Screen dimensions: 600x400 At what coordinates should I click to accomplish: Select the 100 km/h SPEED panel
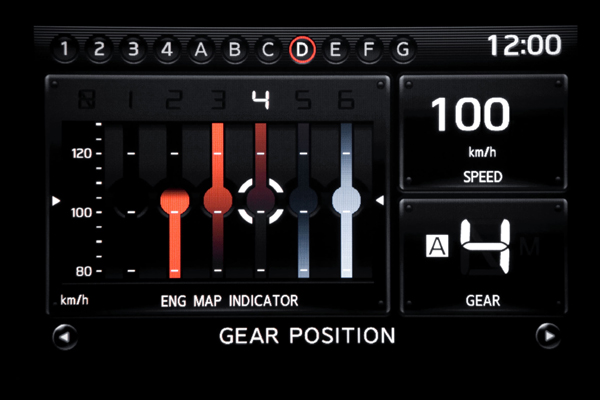[483, 132]
